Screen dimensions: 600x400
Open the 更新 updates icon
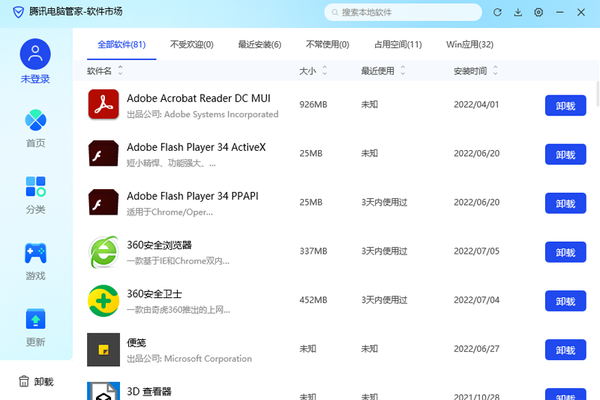pos(36,320)
